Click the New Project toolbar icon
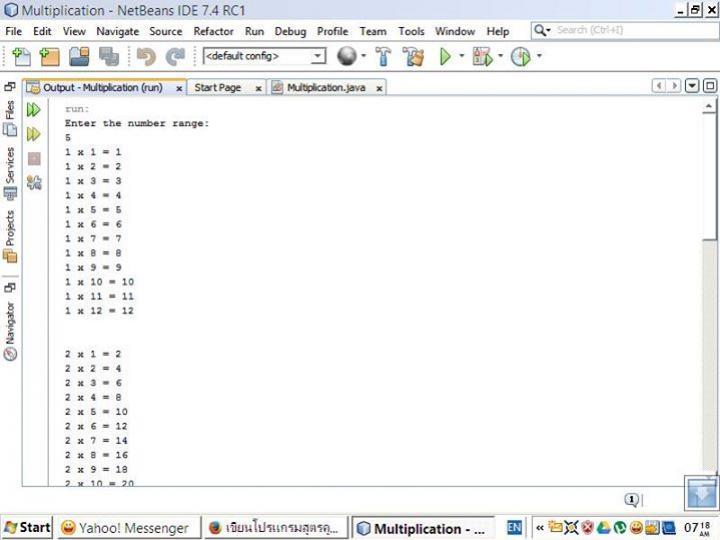The height and width of the screenshot is (540, 720). 50,56
